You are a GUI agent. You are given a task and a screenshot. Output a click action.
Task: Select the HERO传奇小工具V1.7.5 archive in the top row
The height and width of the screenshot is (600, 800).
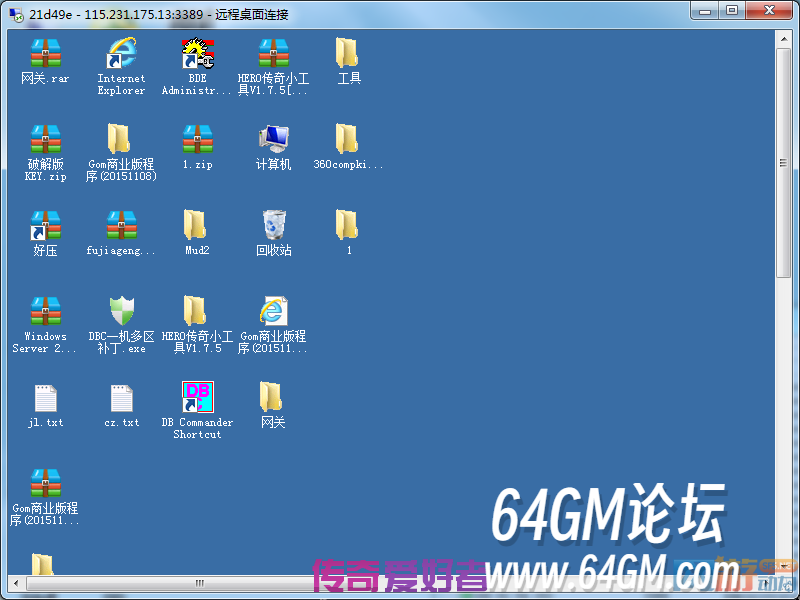(x=273, y=53)
